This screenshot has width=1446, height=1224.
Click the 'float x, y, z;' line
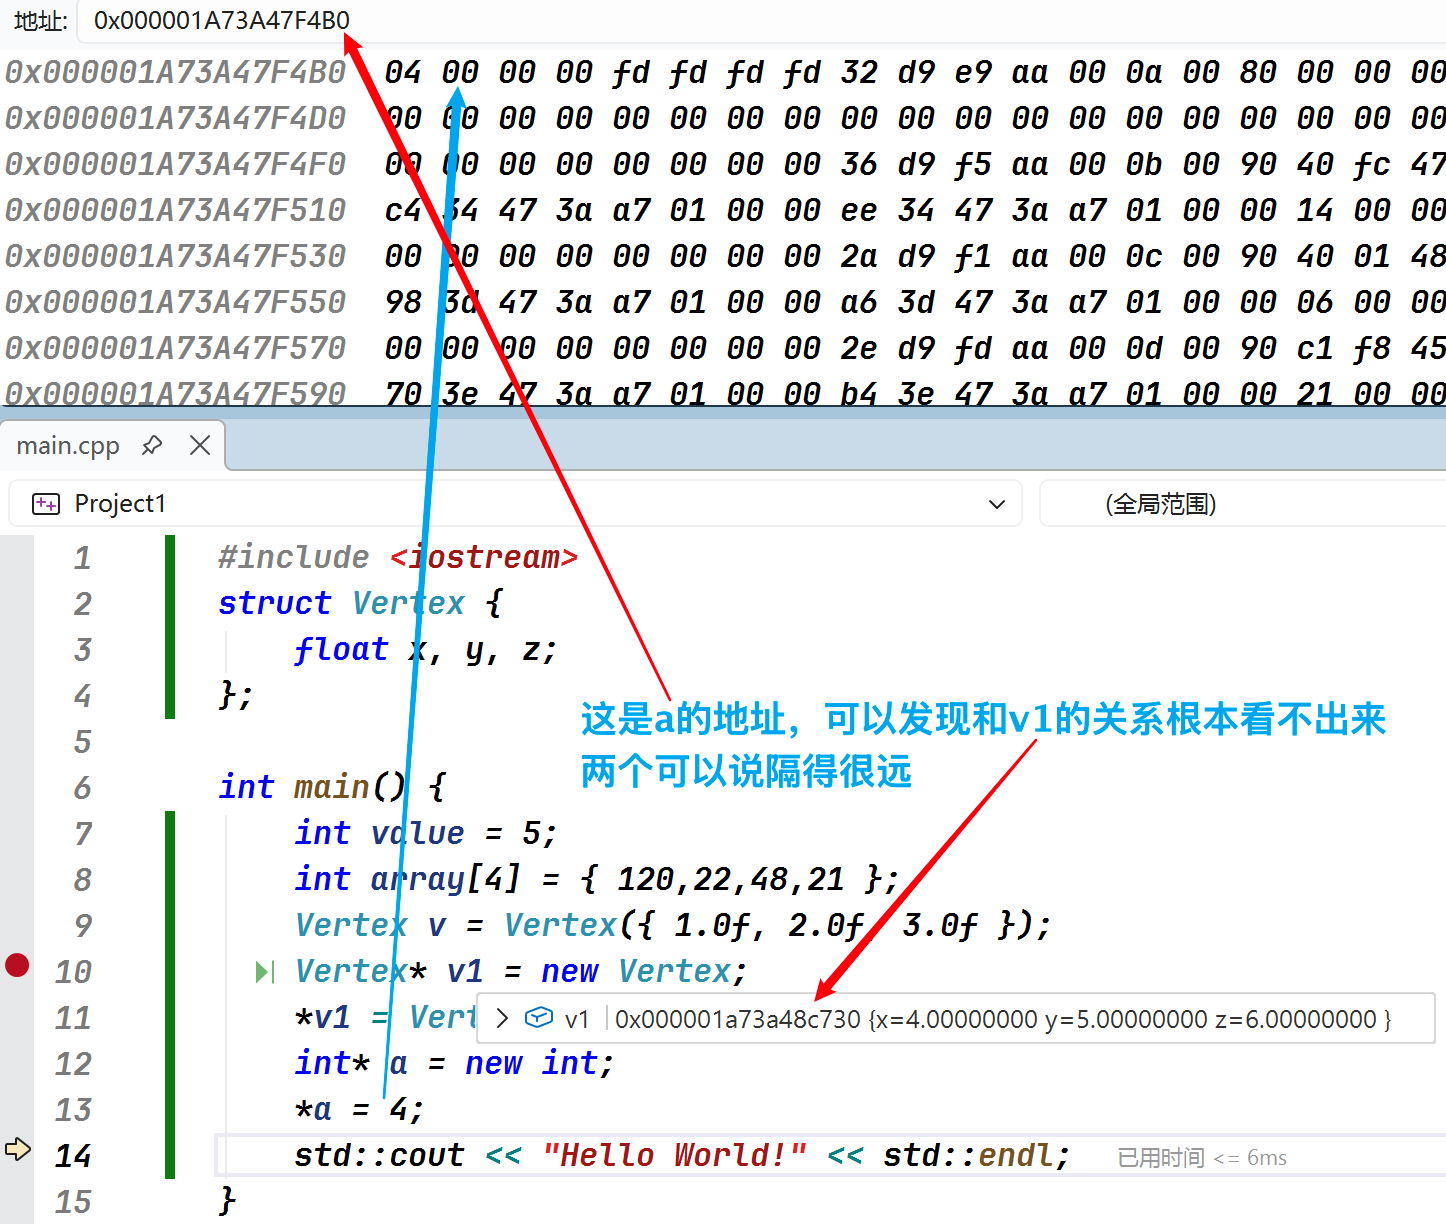click(x=425, y=649)
